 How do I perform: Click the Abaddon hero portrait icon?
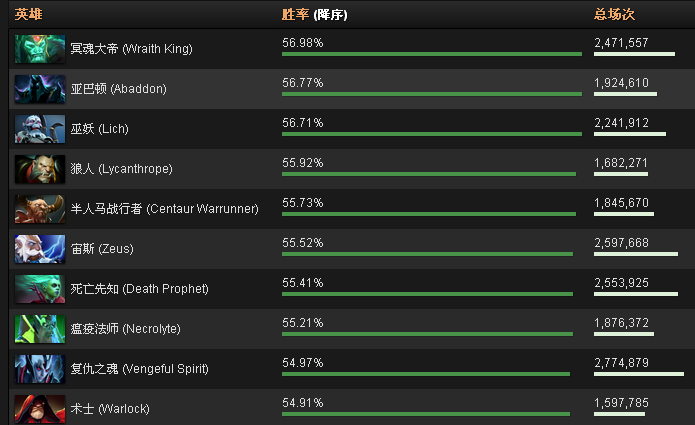pos(40,89)
